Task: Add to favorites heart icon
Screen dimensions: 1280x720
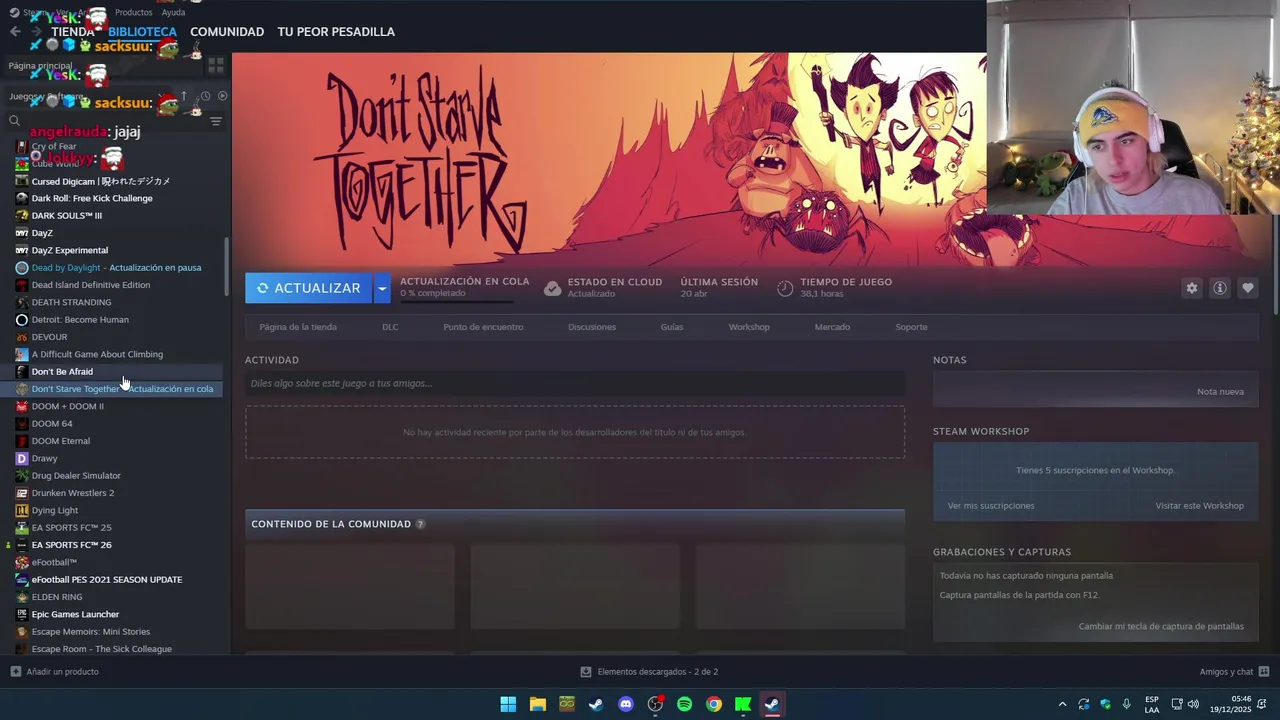Action: (1247, 288)
